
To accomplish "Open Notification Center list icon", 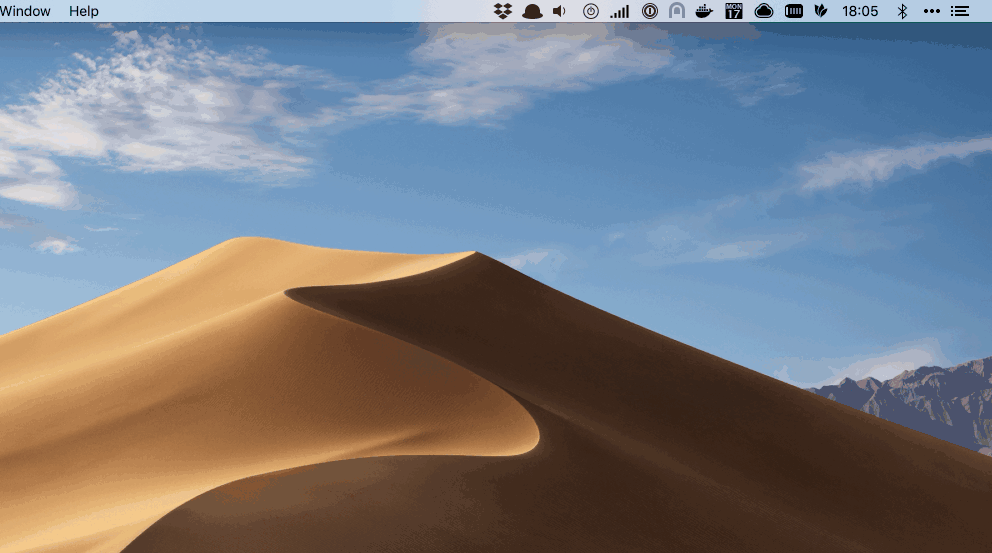I will point(960,11).
